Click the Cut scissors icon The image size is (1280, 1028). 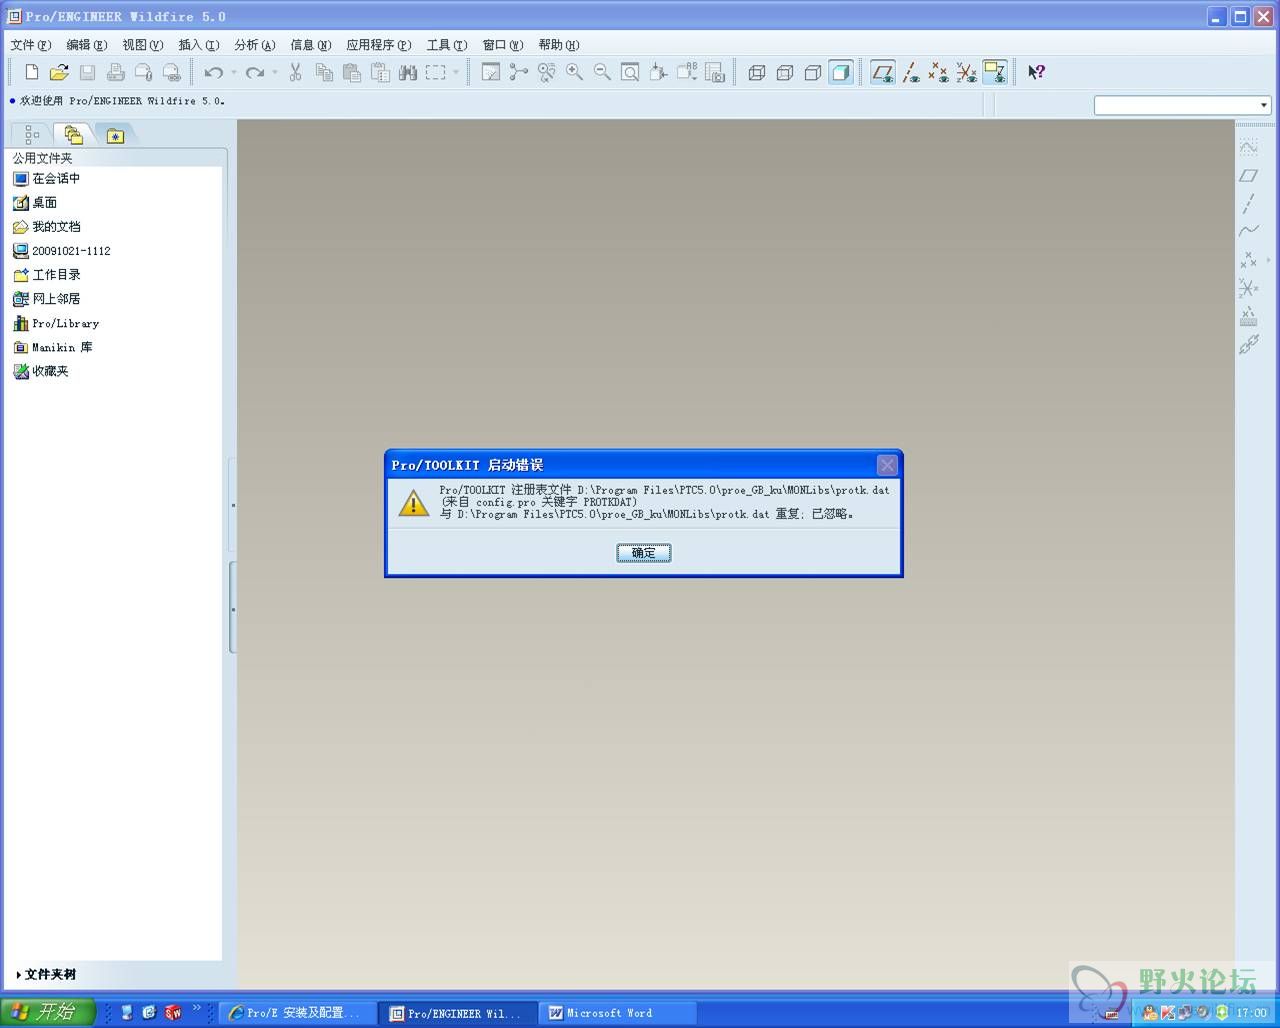point(296,72)
